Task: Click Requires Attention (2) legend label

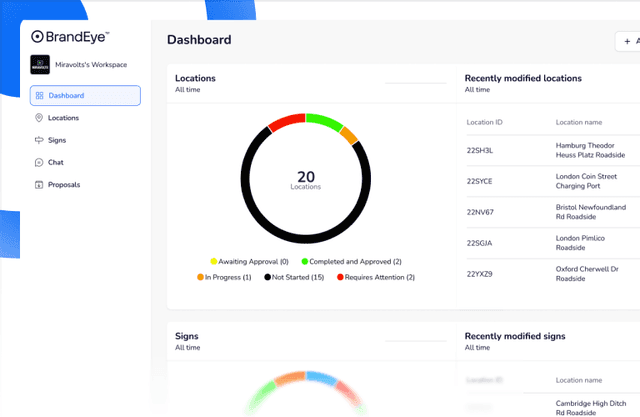Action: (380, 277)
